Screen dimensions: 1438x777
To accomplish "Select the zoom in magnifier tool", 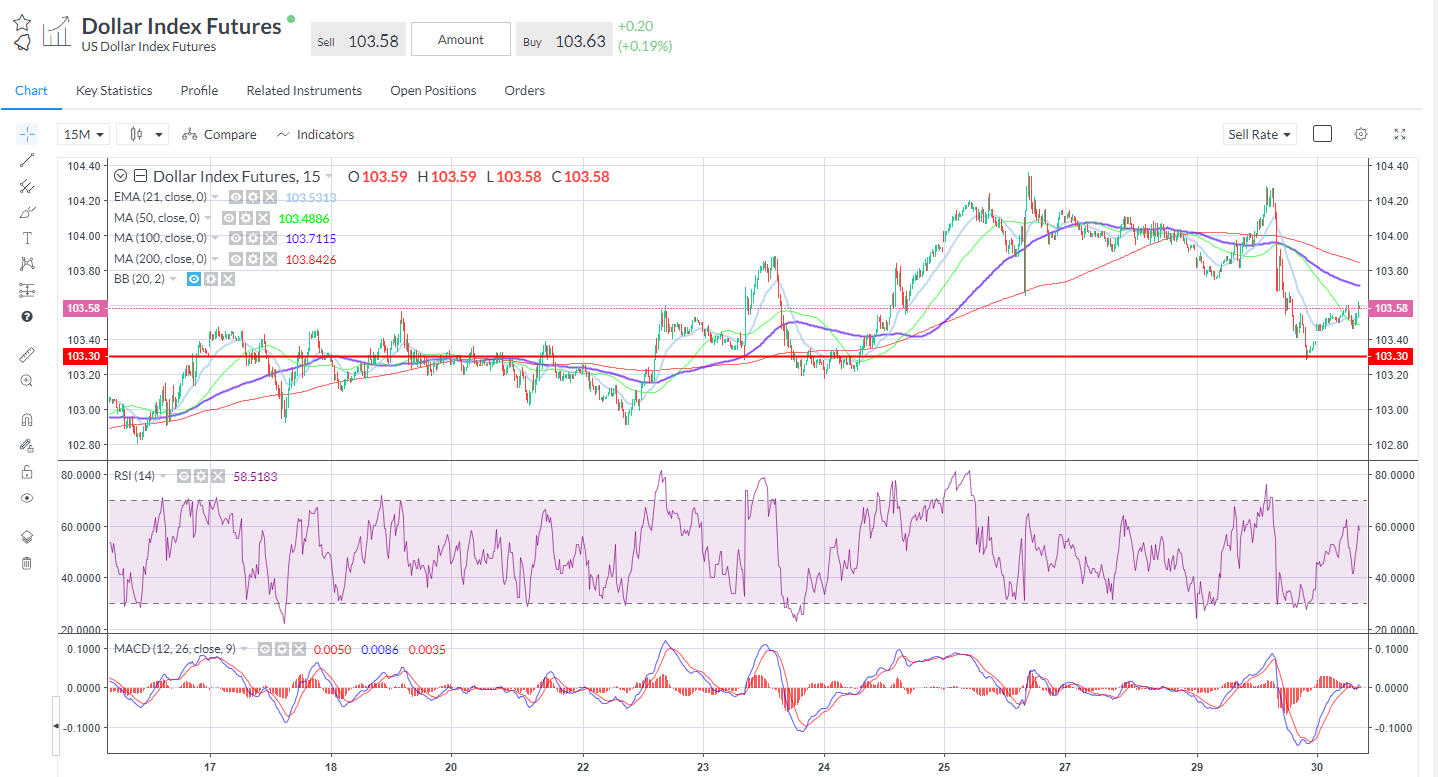I will (27, 381).
